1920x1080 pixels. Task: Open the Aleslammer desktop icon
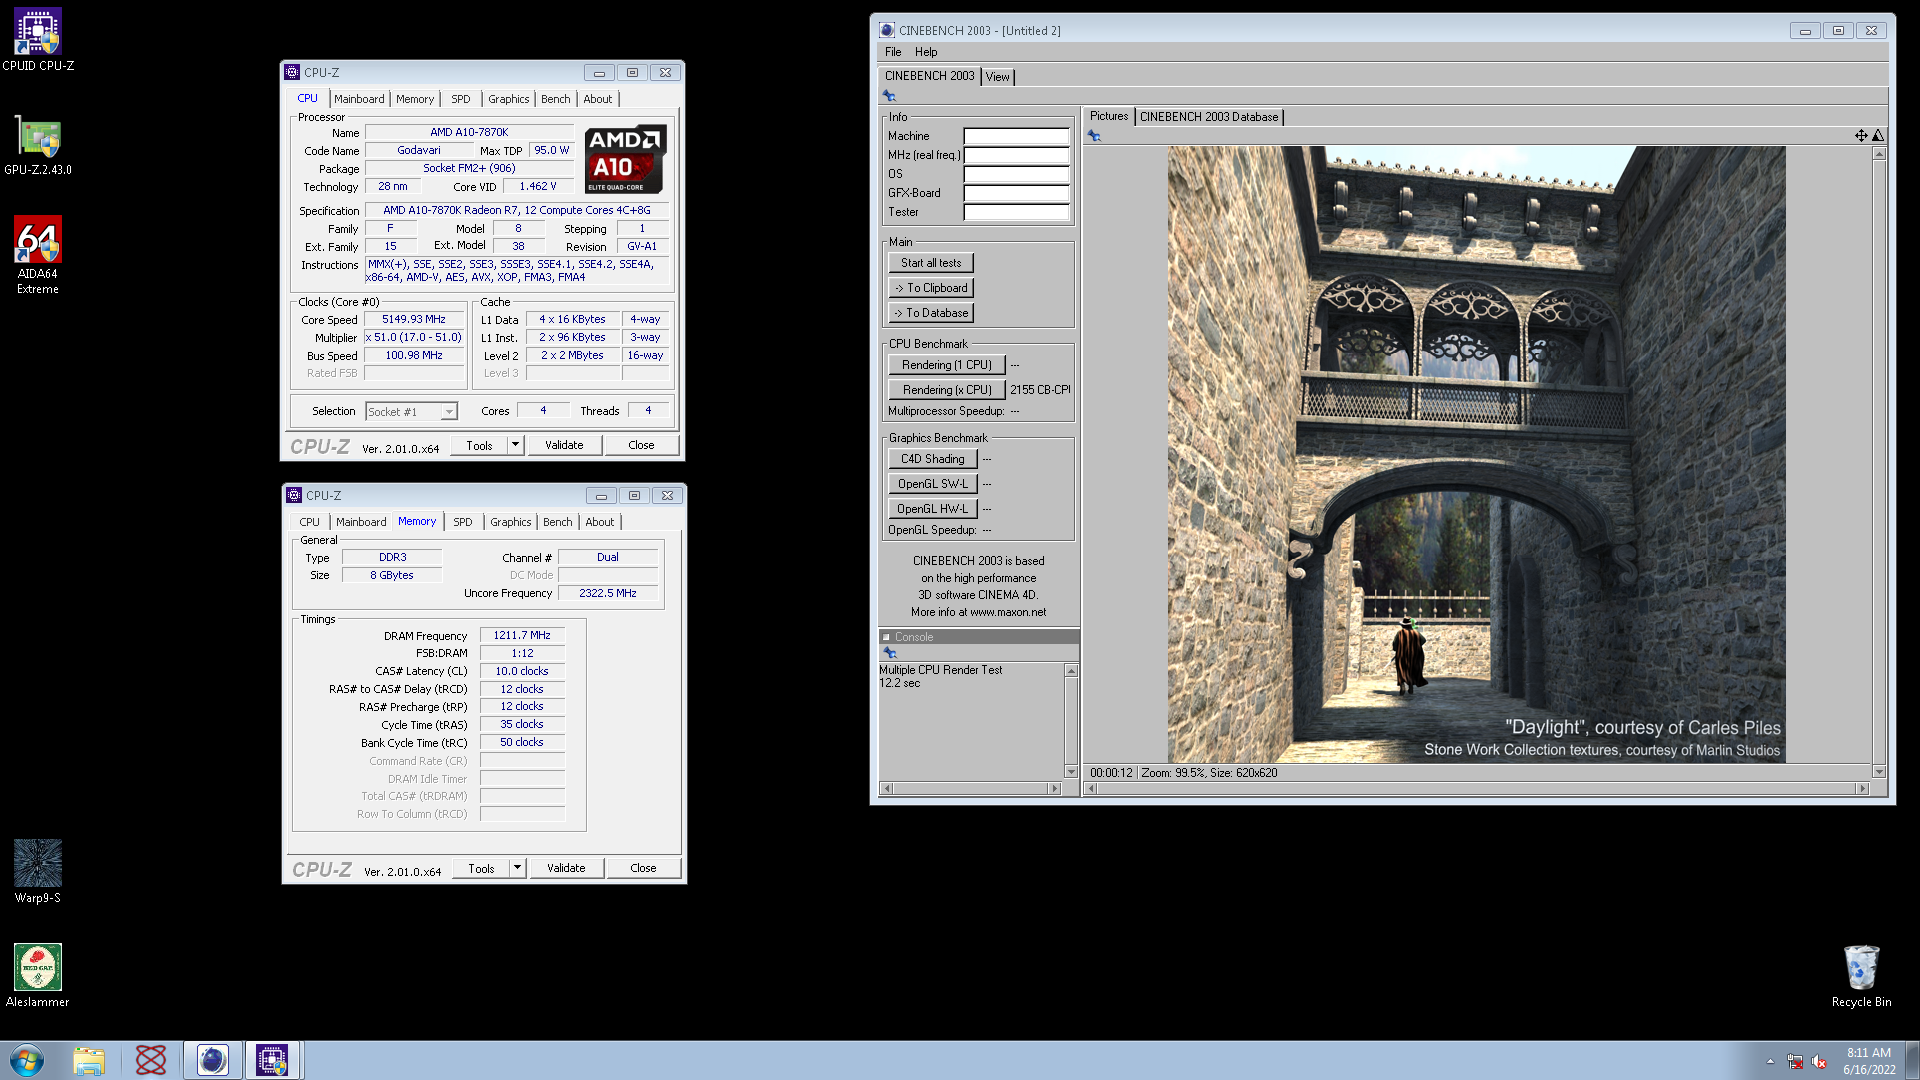pos(38,975)
